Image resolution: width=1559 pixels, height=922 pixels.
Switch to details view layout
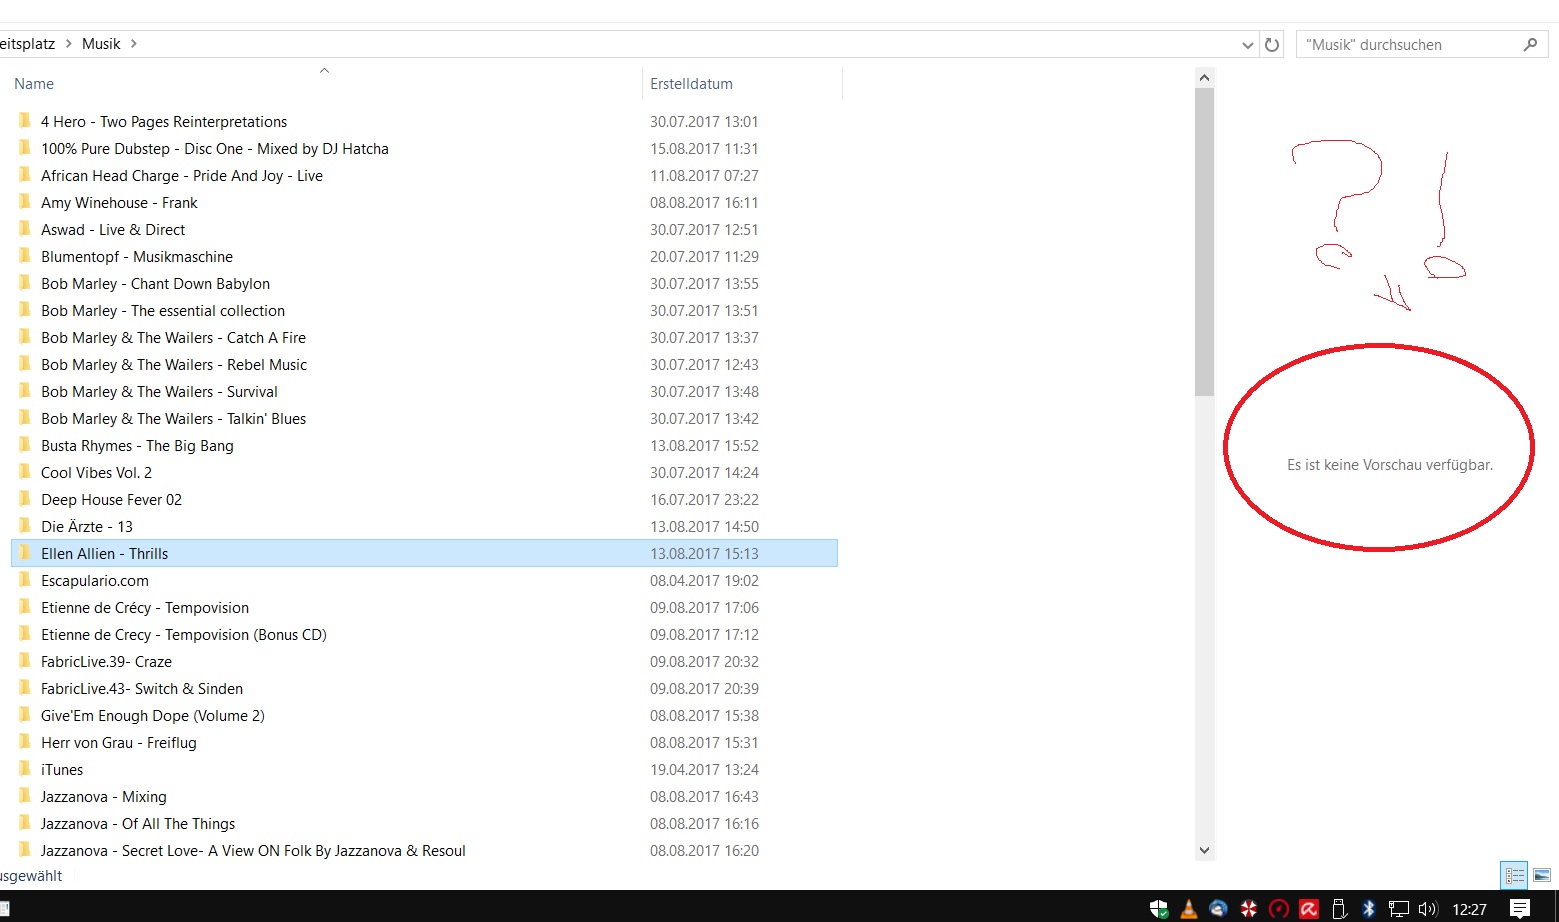[x=1515, y=875]
